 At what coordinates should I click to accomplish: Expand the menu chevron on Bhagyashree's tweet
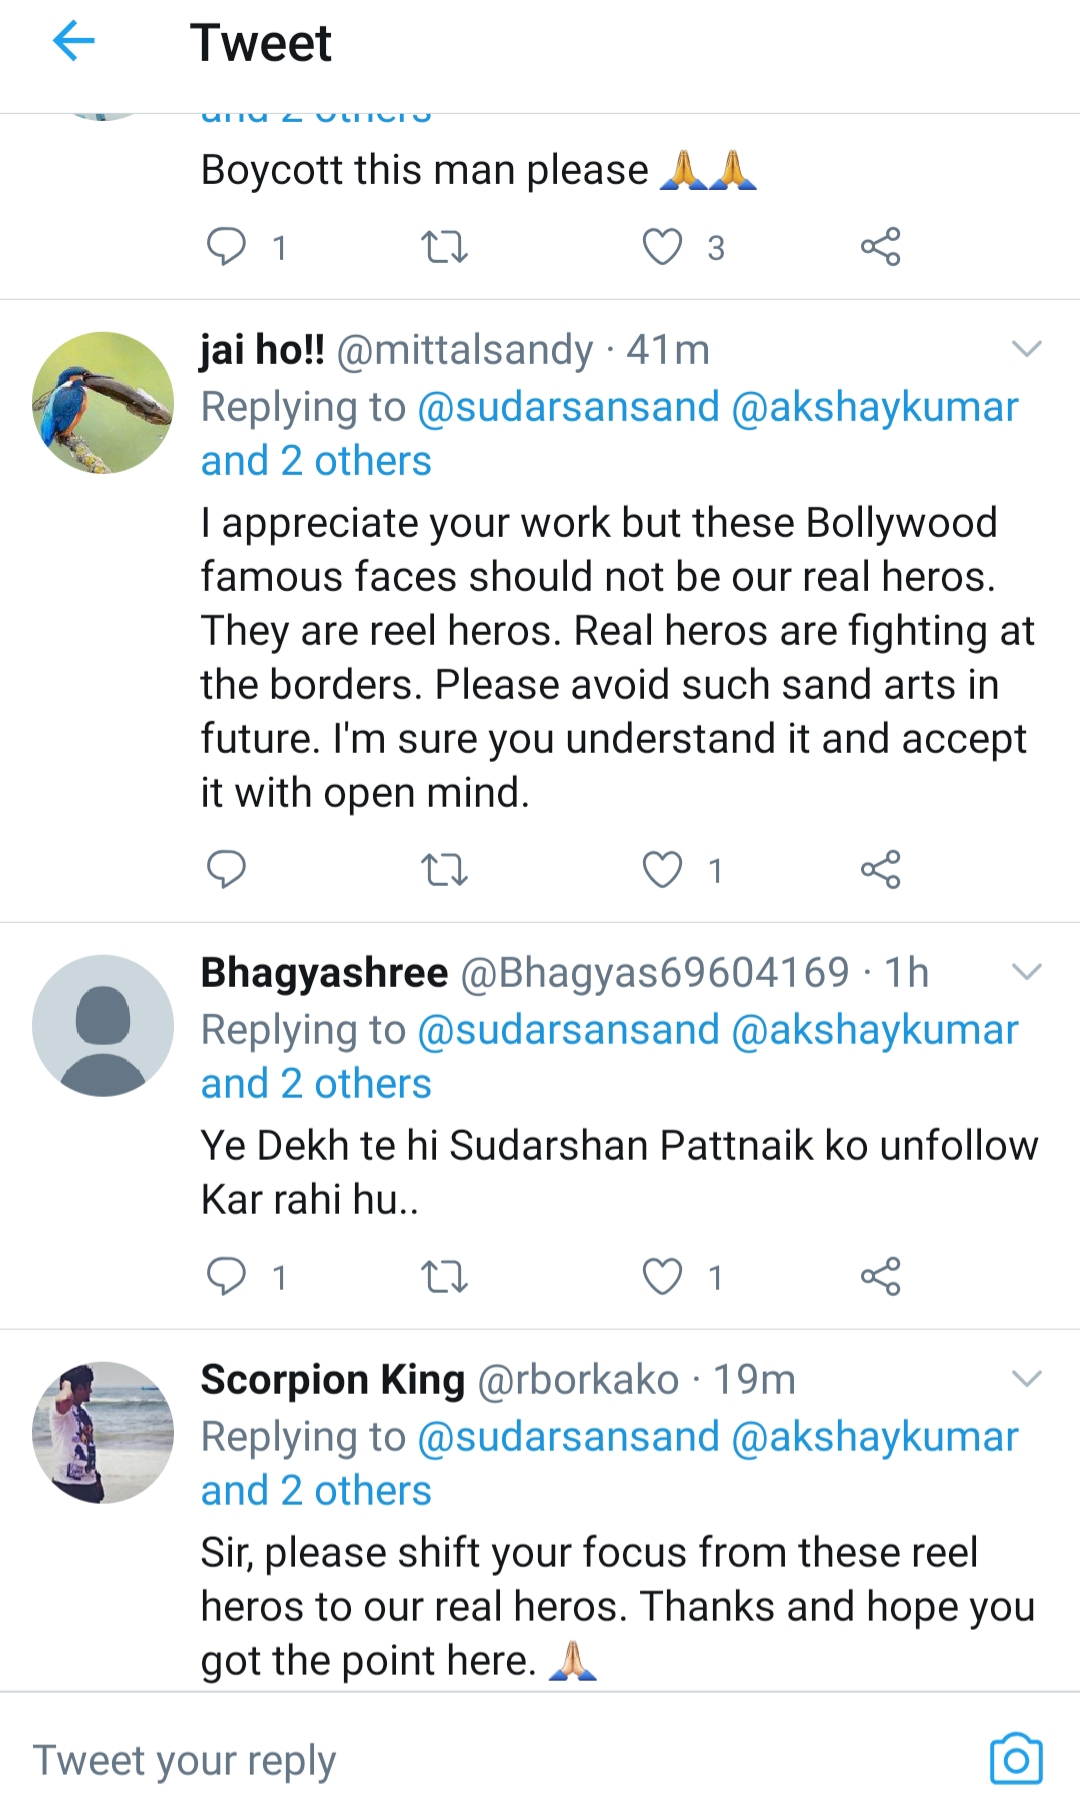point(1026,972)
